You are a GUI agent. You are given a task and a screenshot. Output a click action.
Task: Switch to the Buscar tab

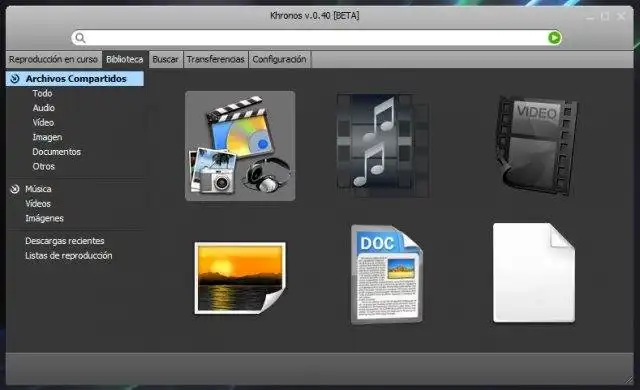pyautogui.click(x=165, y=60)
